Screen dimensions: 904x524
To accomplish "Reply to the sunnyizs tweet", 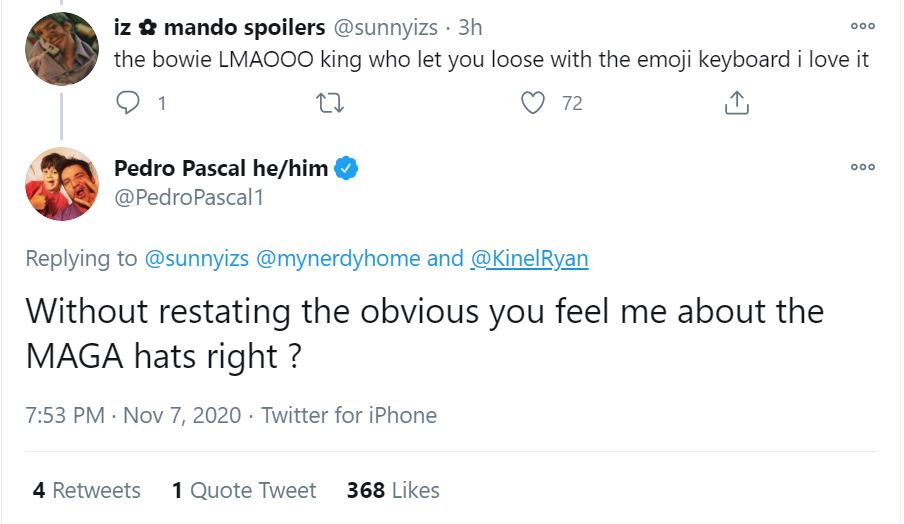I will tap(129, 103).
